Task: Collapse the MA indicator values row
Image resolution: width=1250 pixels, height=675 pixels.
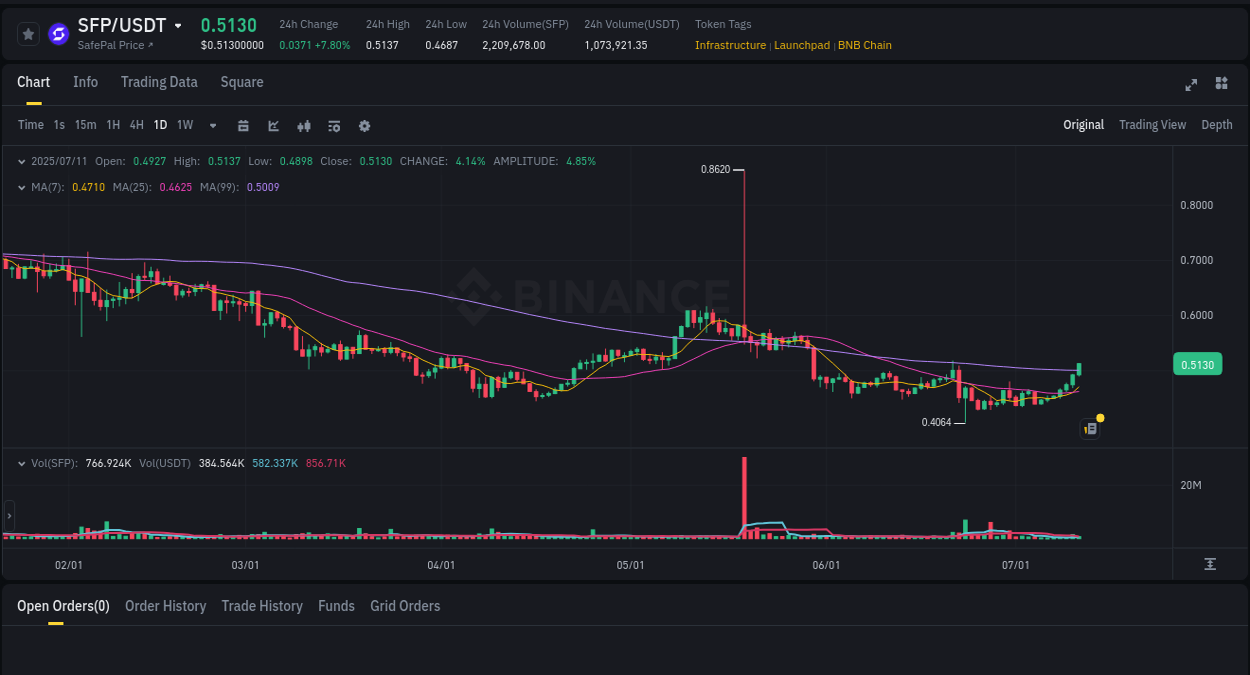Action: click(22, 187)
